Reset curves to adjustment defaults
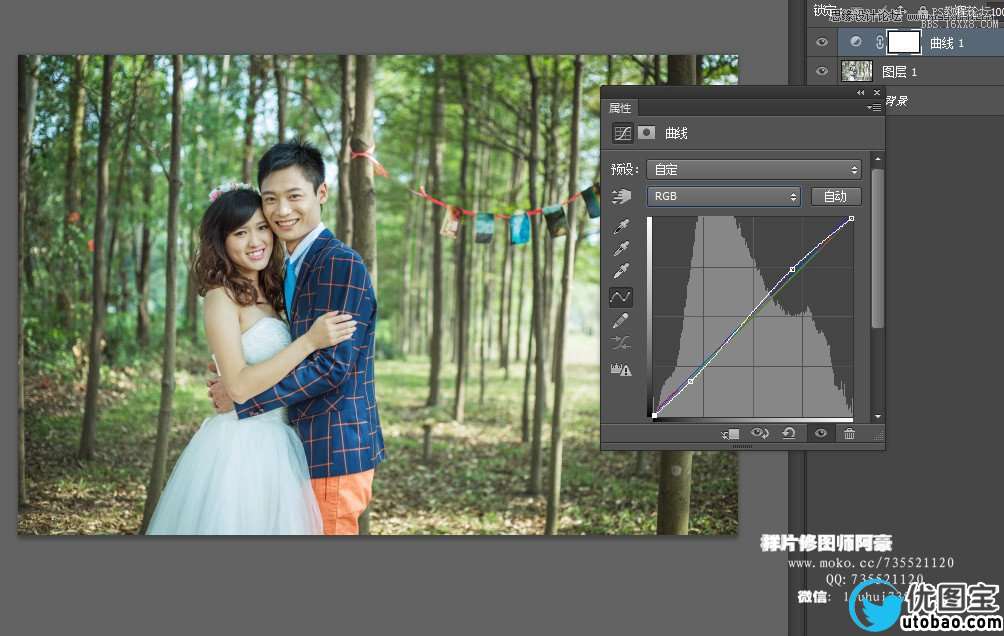Image resolution: width=1004 pixels, height=636 pixels. pos(789,434)
